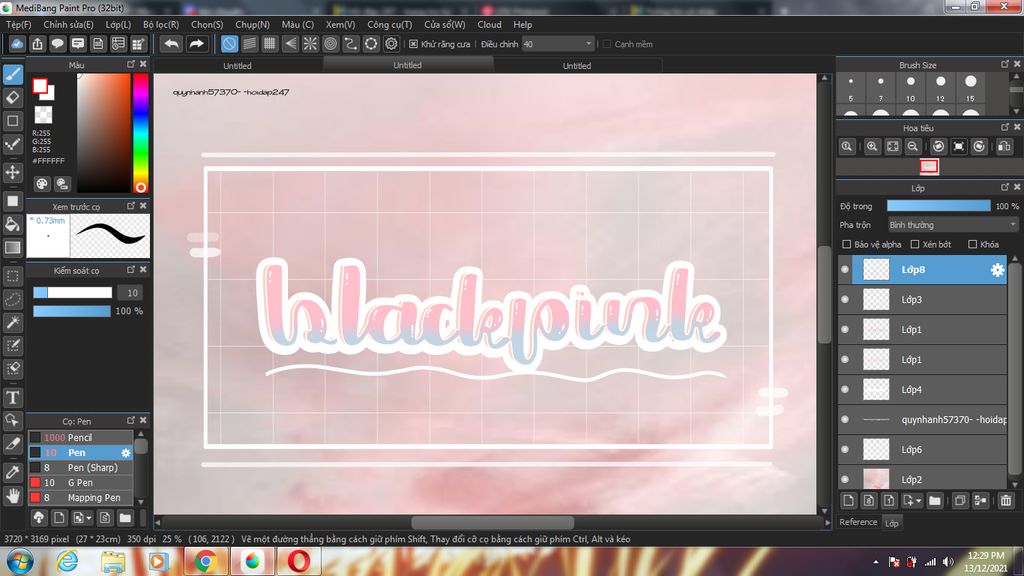
Task: Open Pha trộn blend mode dropdown
Action: pyautogui.click(x=953, y=225)
